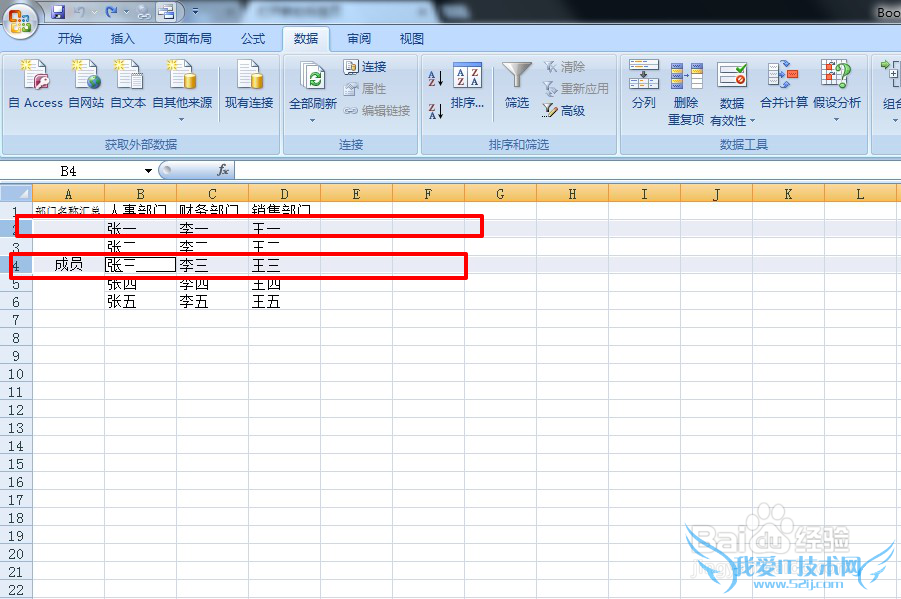Switch to the 视图 tab
Screen dimensions: 901x599
click(x=411, y=39)
